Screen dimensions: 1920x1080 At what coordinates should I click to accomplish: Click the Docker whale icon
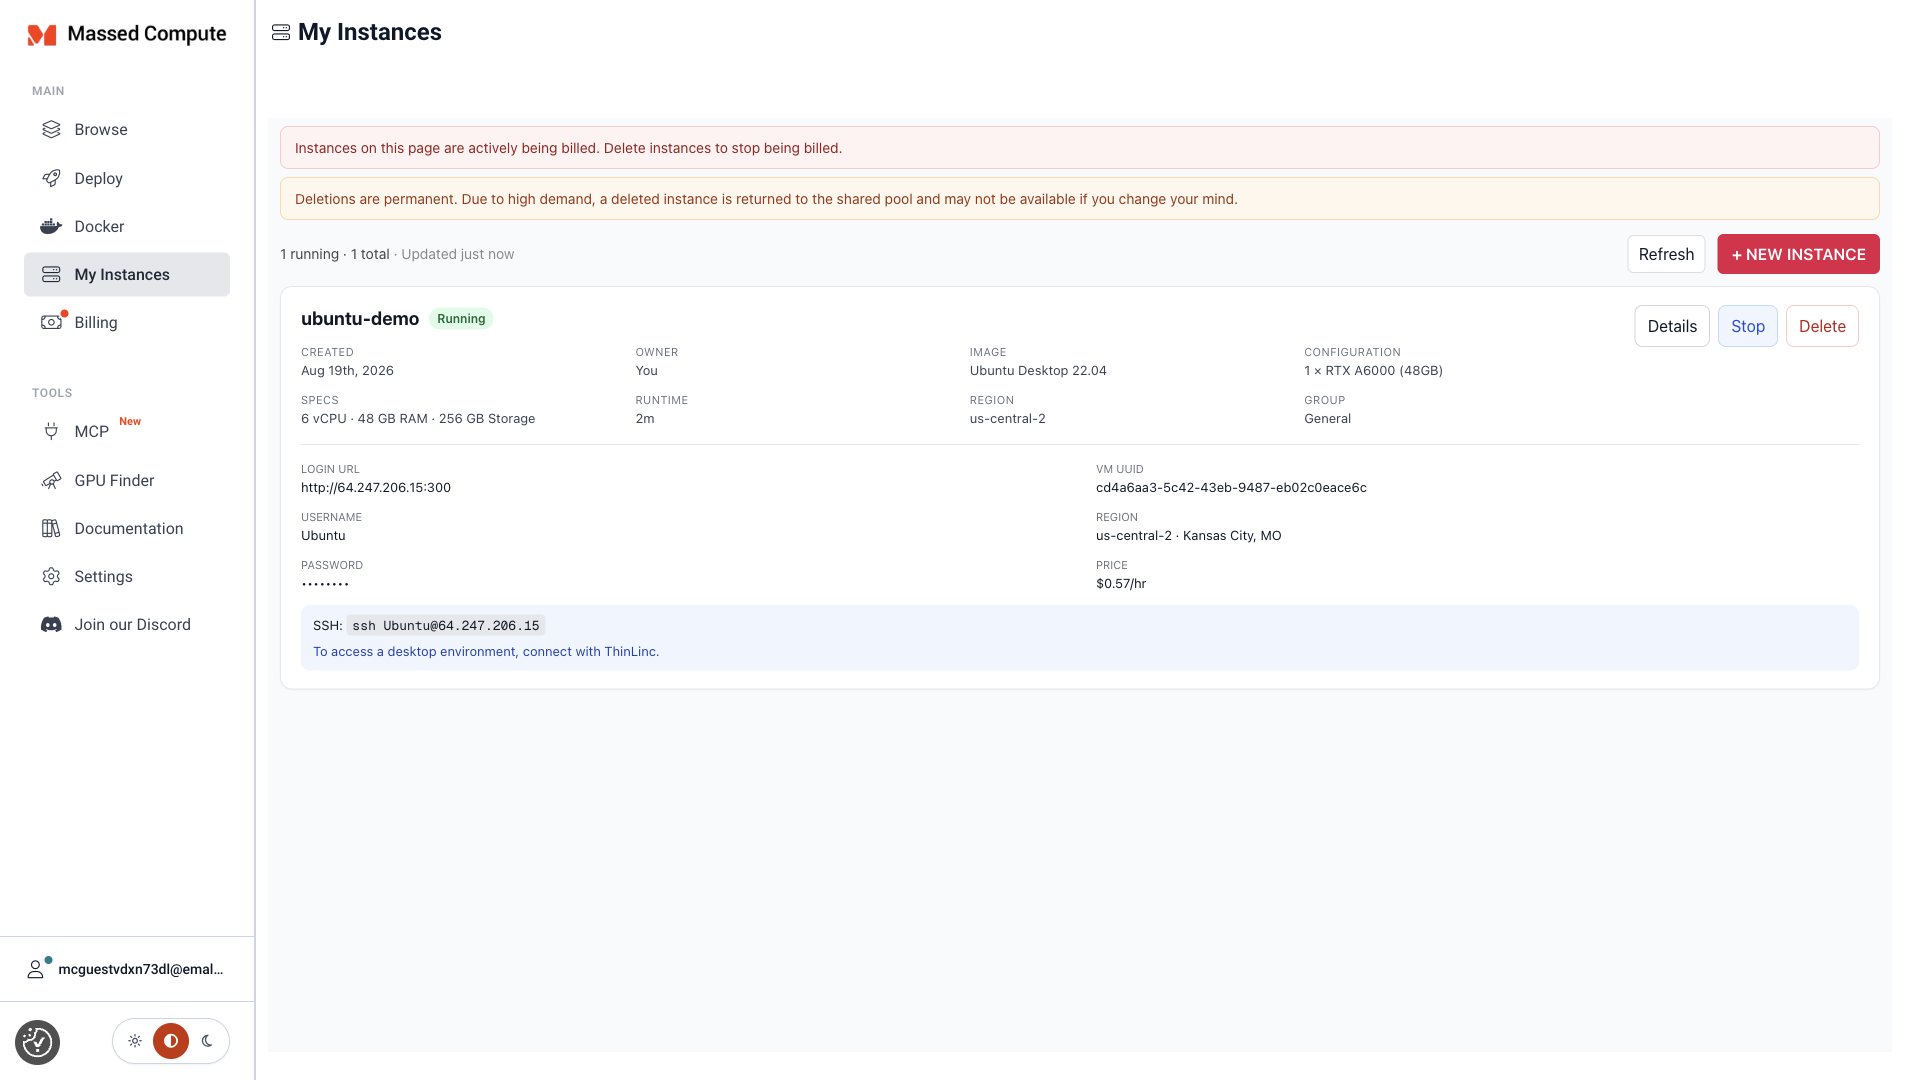pos(51,226)
